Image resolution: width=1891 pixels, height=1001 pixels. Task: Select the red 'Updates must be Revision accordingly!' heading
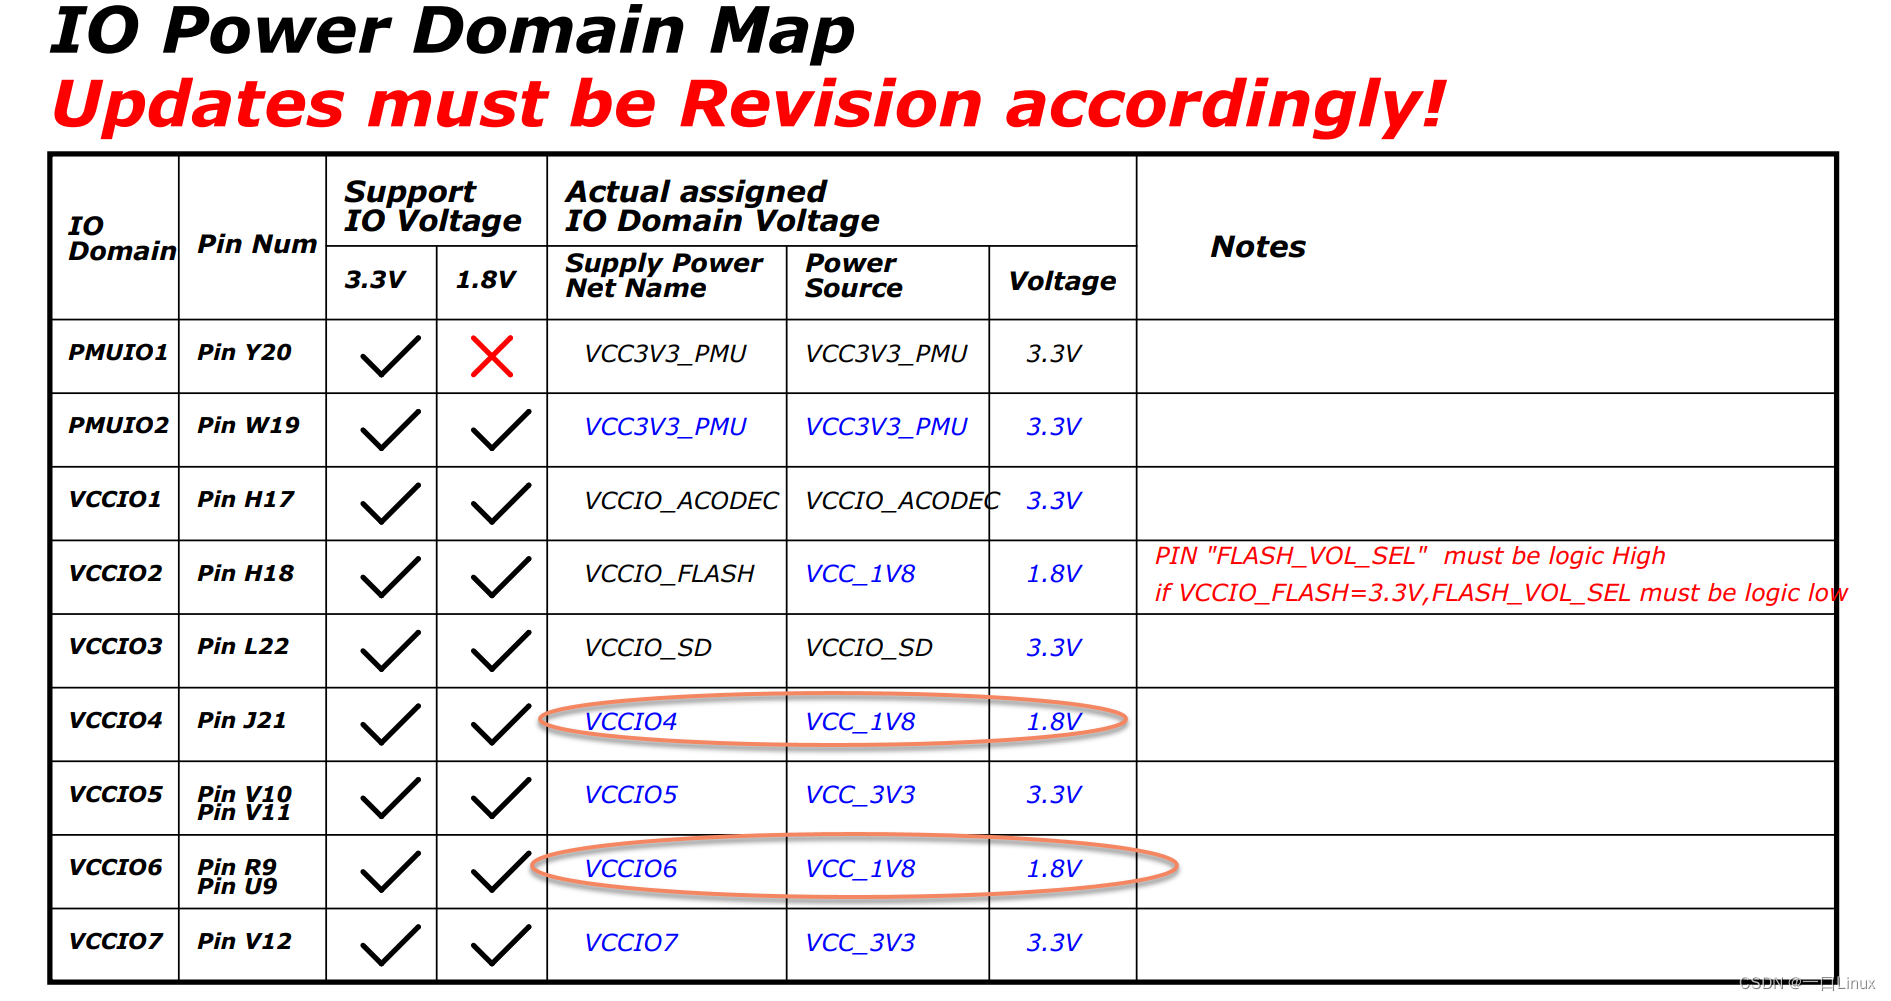(748, 105)
